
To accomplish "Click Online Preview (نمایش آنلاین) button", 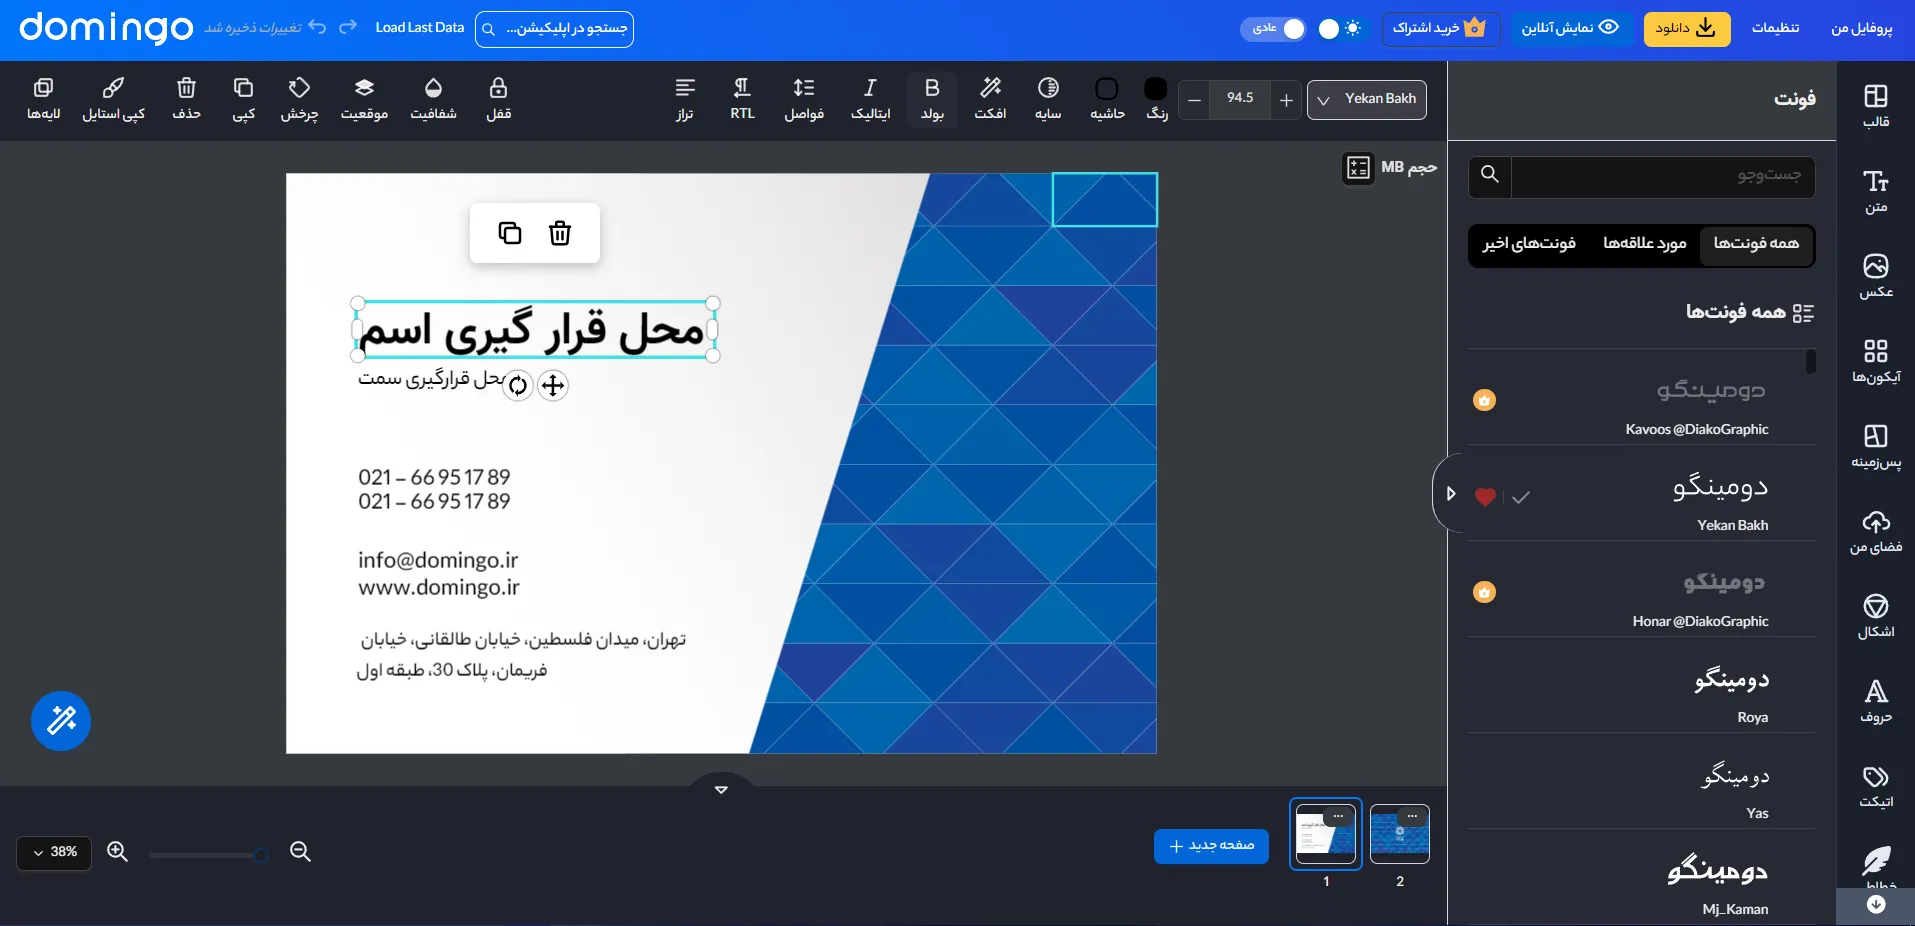I will 1570,28.
